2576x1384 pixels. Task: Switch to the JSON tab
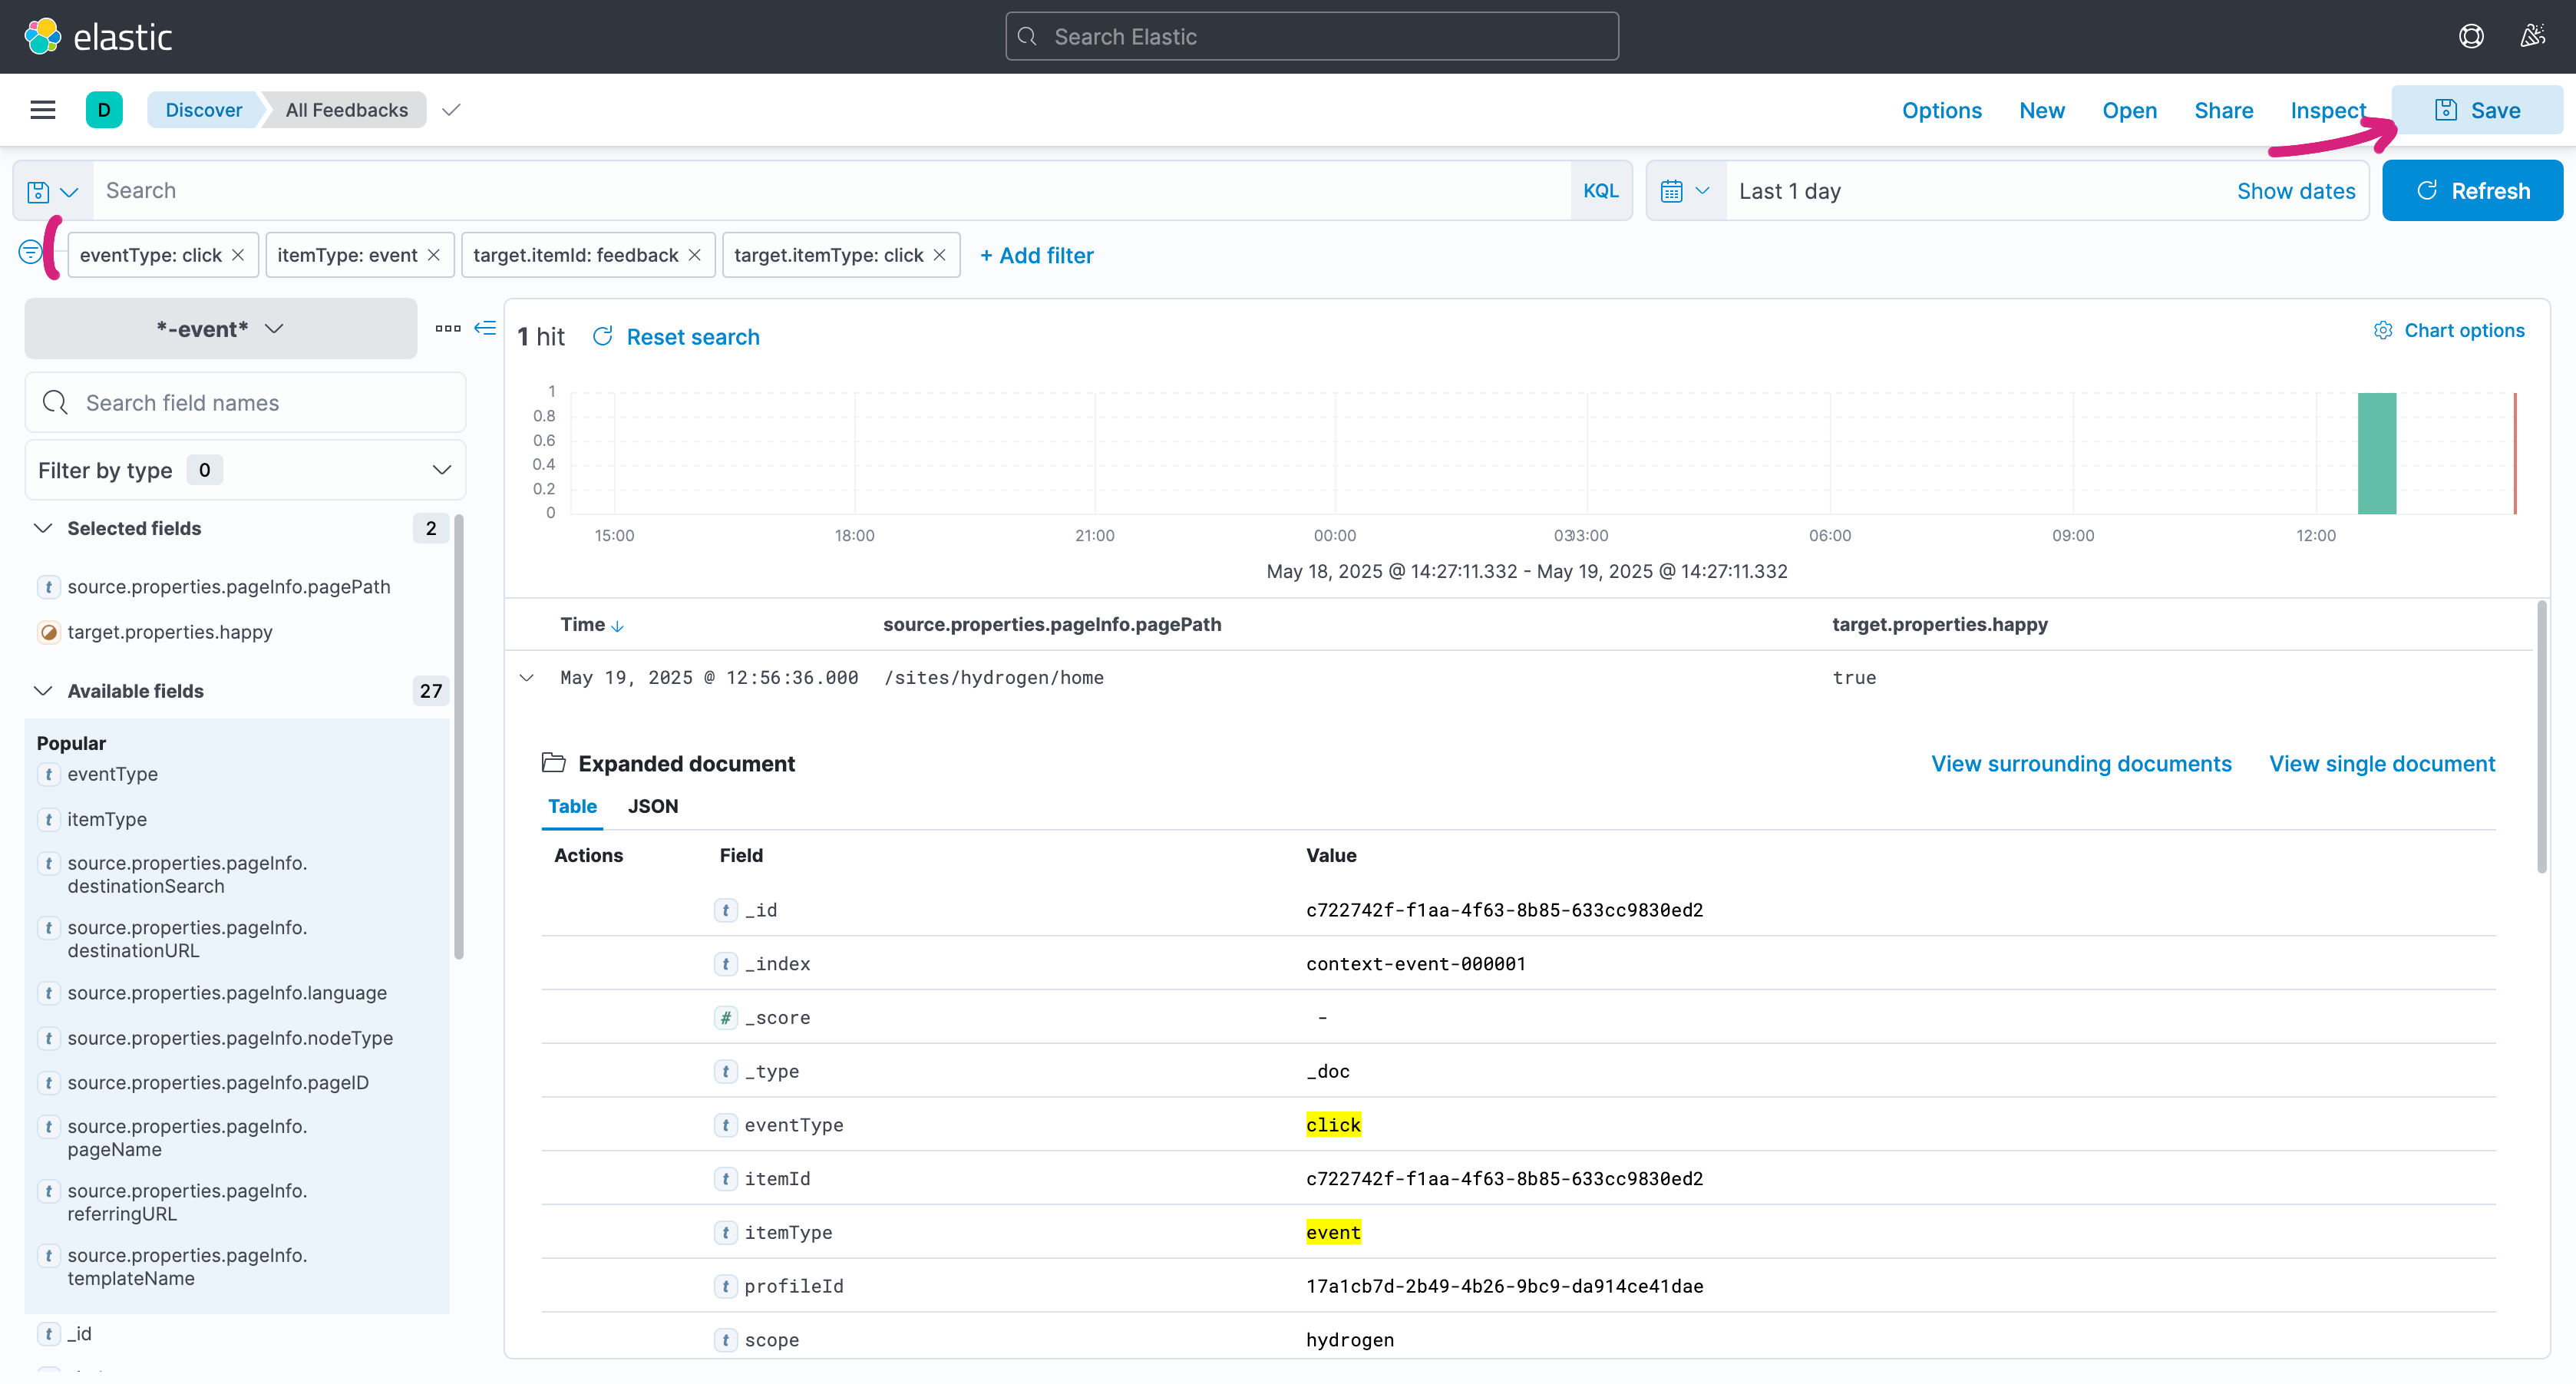pyautogui.click(x=652, y=806)
